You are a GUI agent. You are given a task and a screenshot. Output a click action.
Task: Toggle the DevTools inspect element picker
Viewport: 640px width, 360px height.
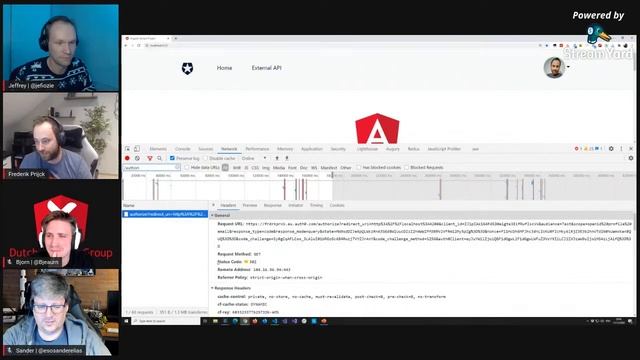coord(128,149)
